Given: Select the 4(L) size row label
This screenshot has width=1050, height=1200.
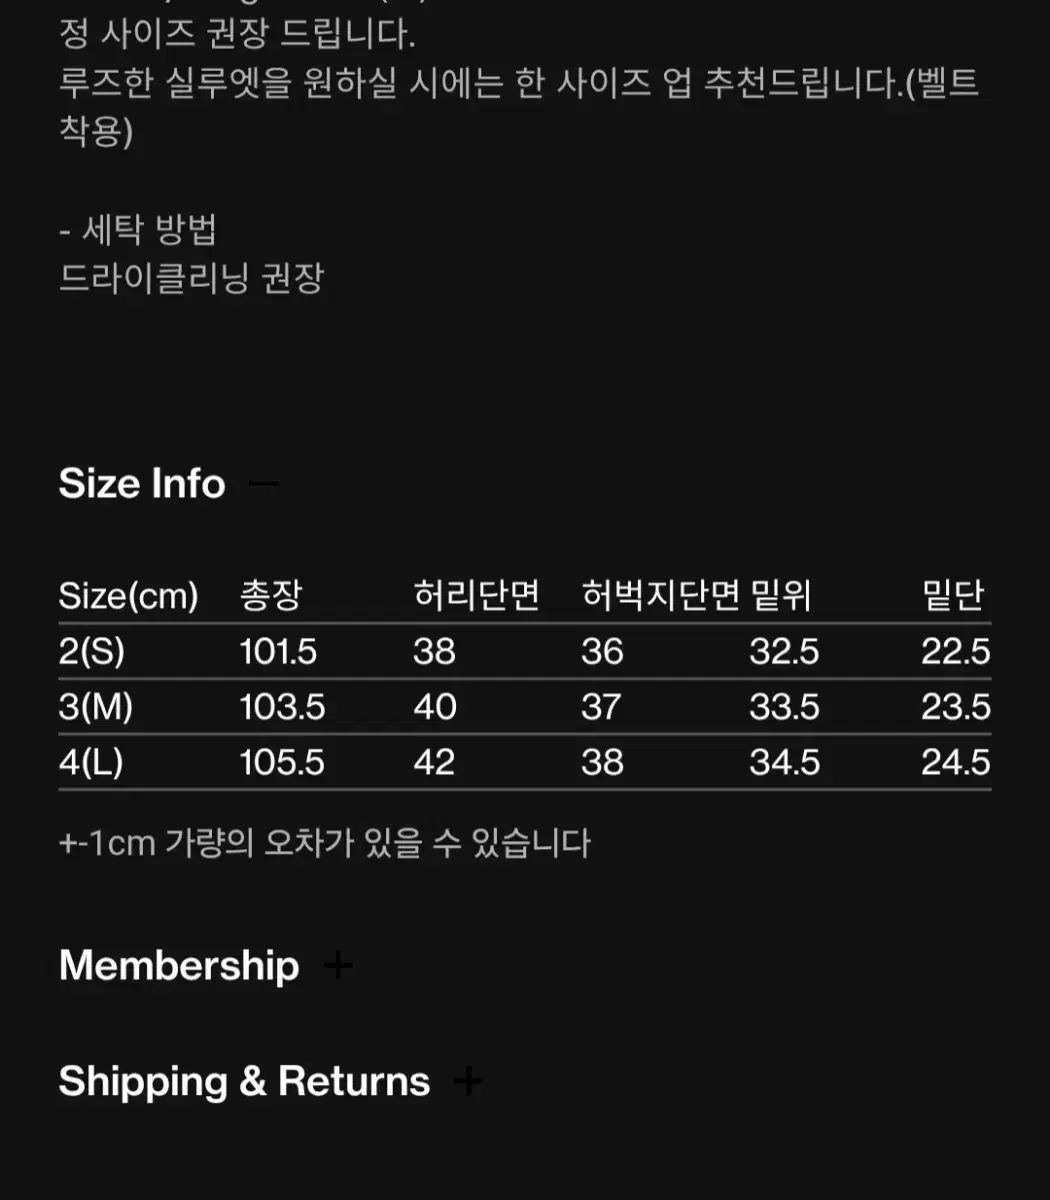Looking at the screenshot, I should click(x=91, y=762).
